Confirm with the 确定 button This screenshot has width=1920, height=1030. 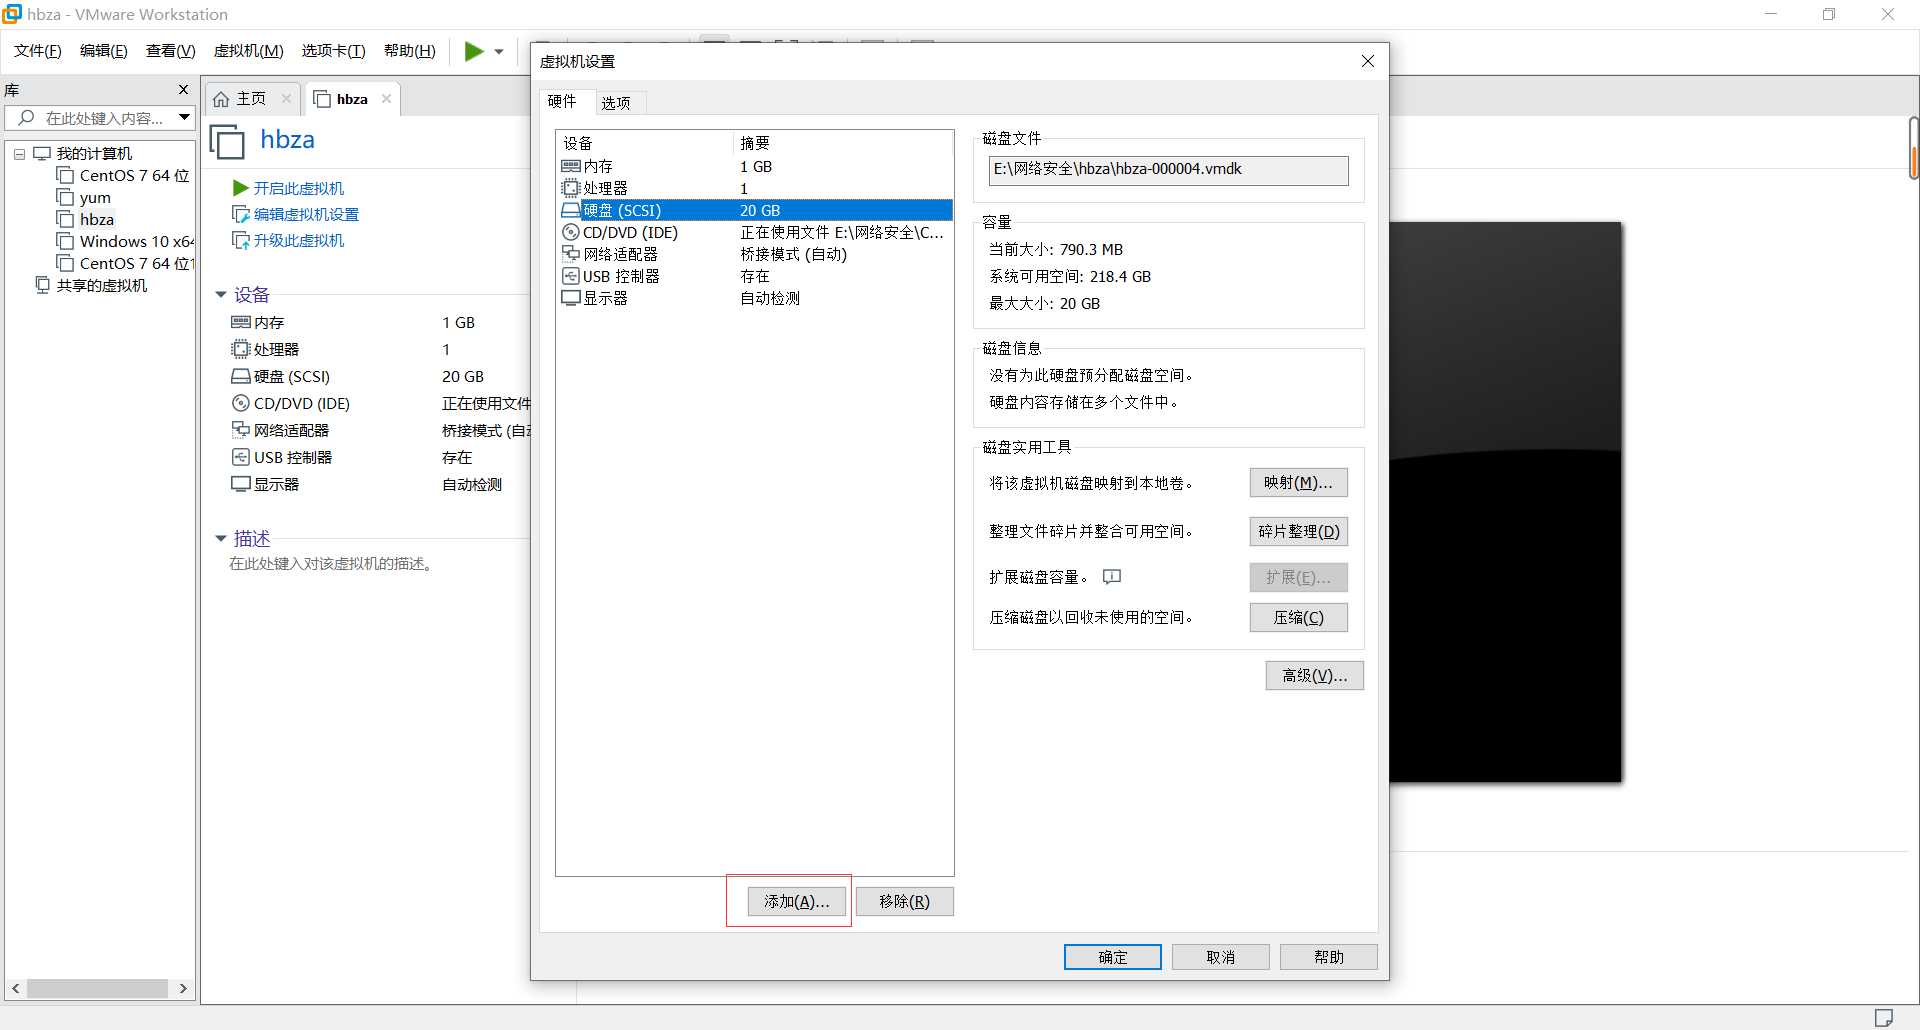(x=1112, y=957)
